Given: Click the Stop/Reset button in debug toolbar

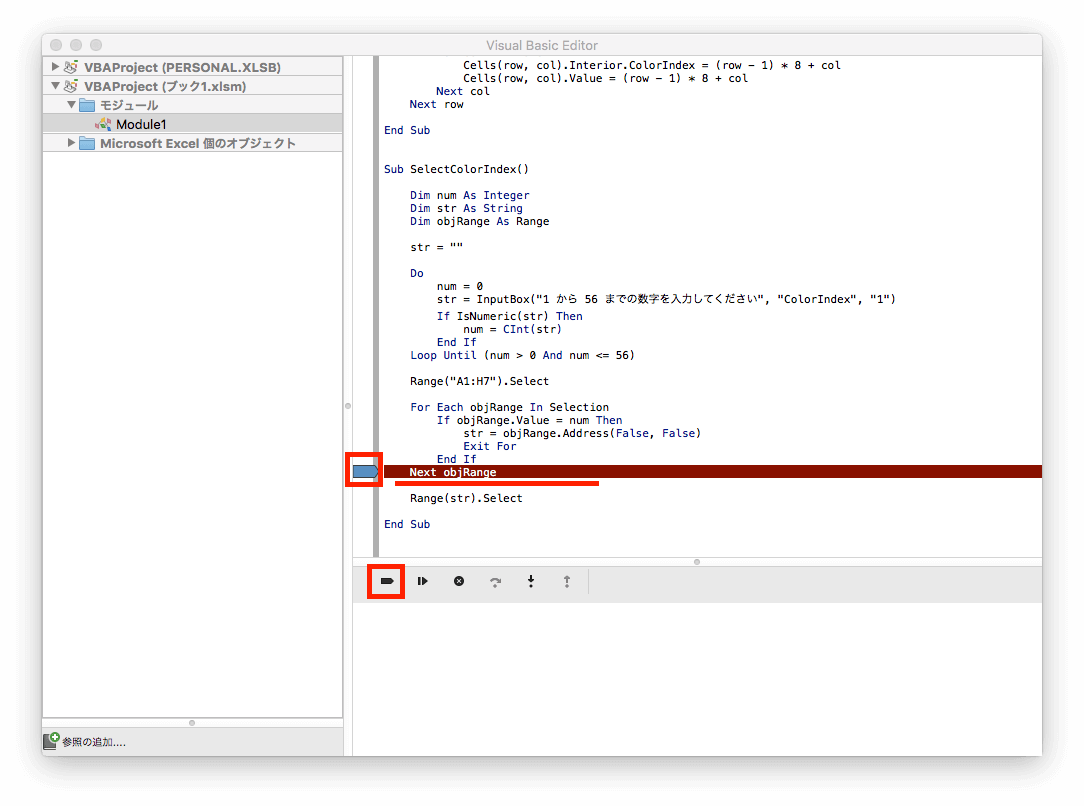Looking at the screenshot, I should [459, 581].
